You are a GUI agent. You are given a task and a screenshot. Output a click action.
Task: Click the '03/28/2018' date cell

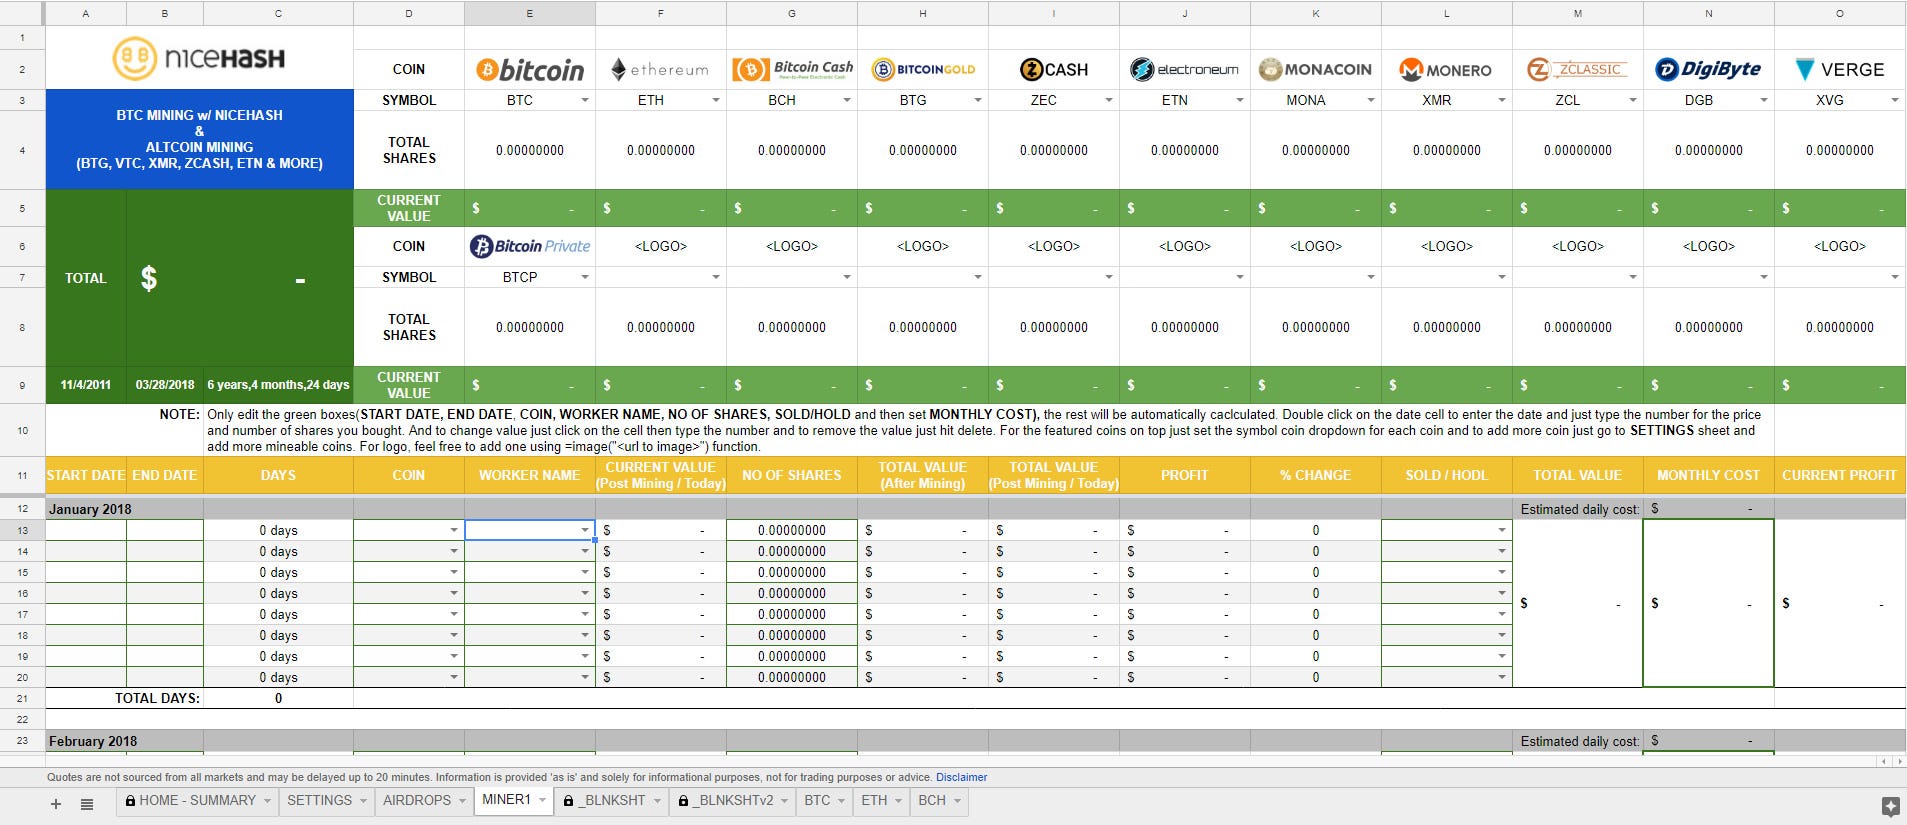[165, 385]
